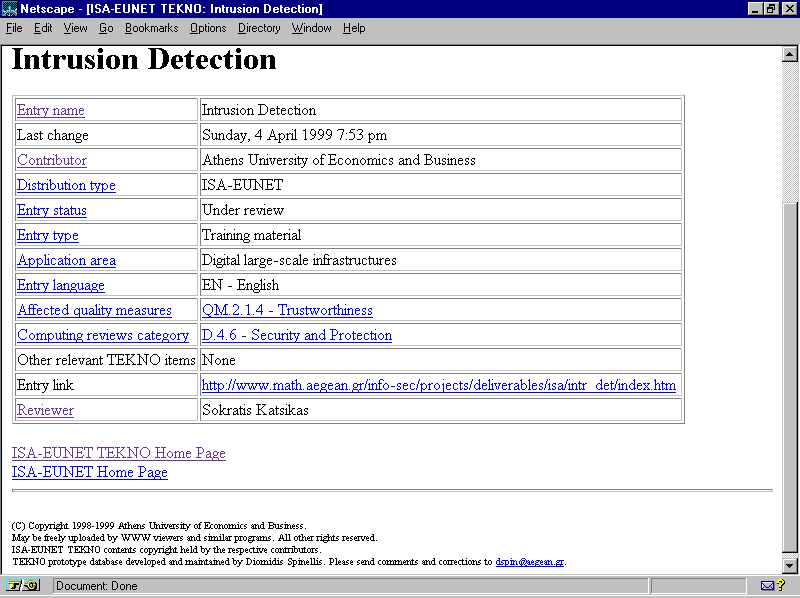Screen dimensions: 800x598
Task: Click the scroll down arrow
Action: point(790,565)
